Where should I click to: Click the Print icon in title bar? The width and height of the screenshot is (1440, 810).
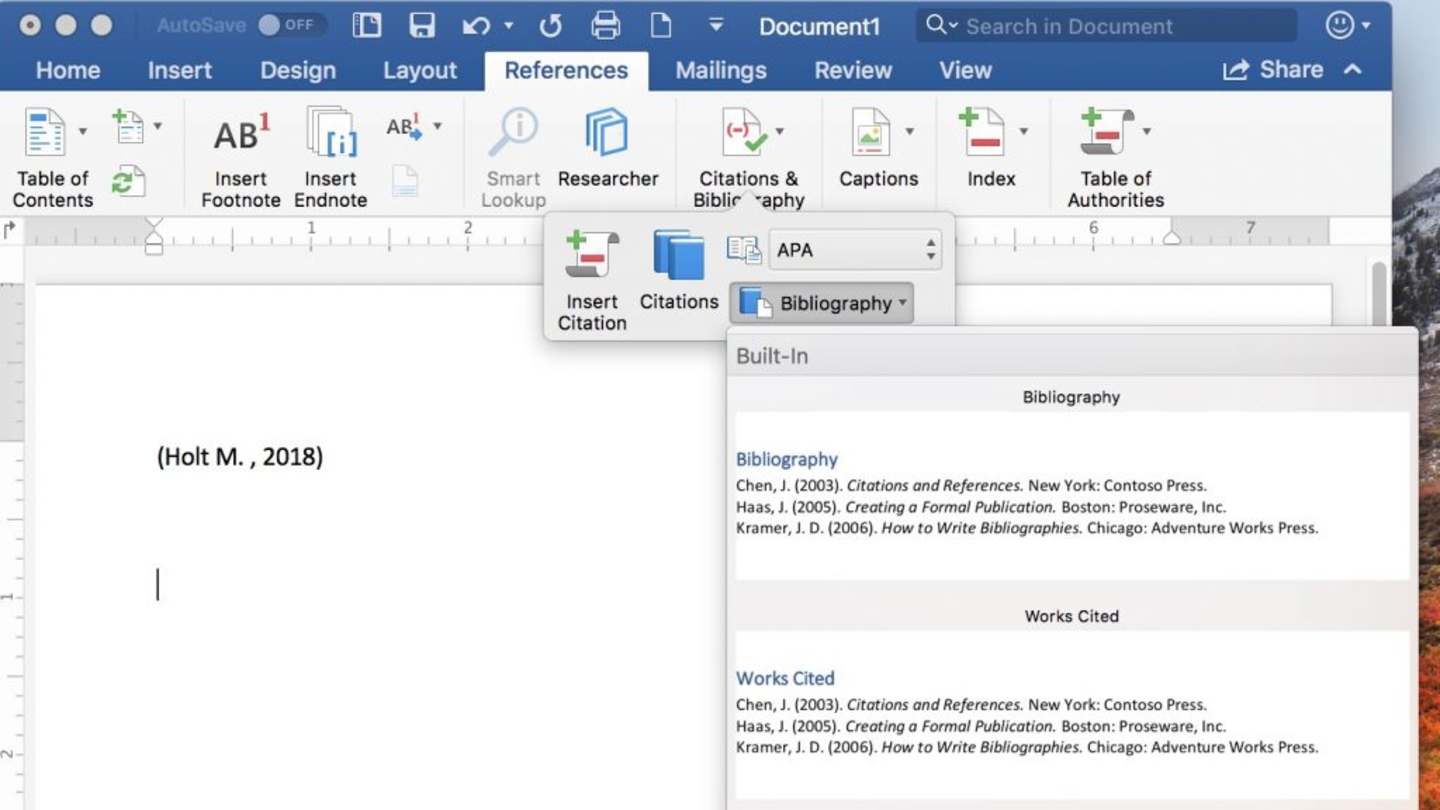605,25
